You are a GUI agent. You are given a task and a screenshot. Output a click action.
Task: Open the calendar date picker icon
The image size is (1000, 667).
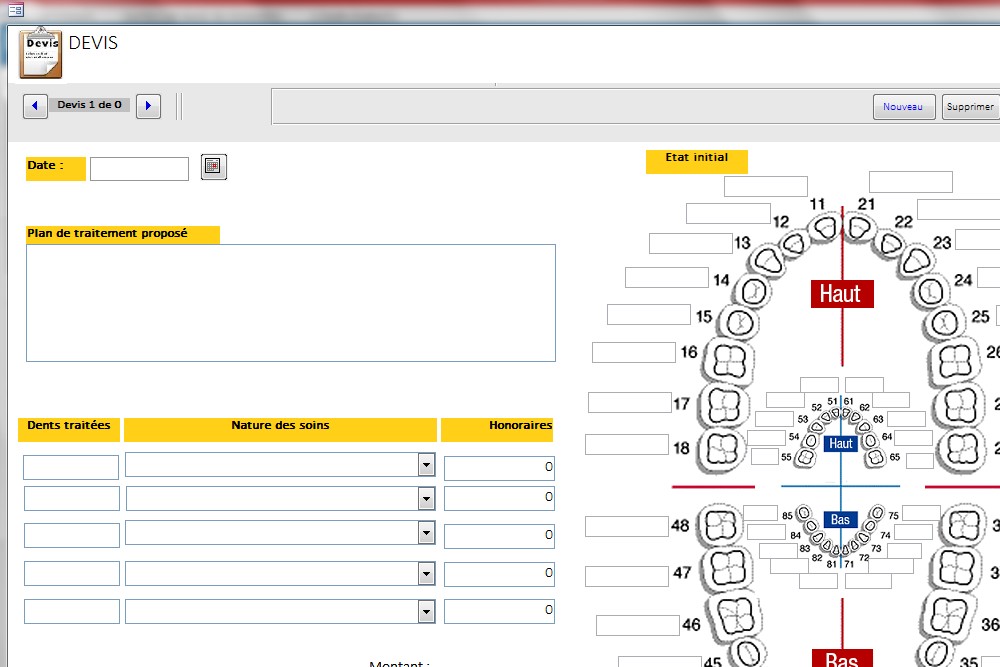click(x=214, y=167)
